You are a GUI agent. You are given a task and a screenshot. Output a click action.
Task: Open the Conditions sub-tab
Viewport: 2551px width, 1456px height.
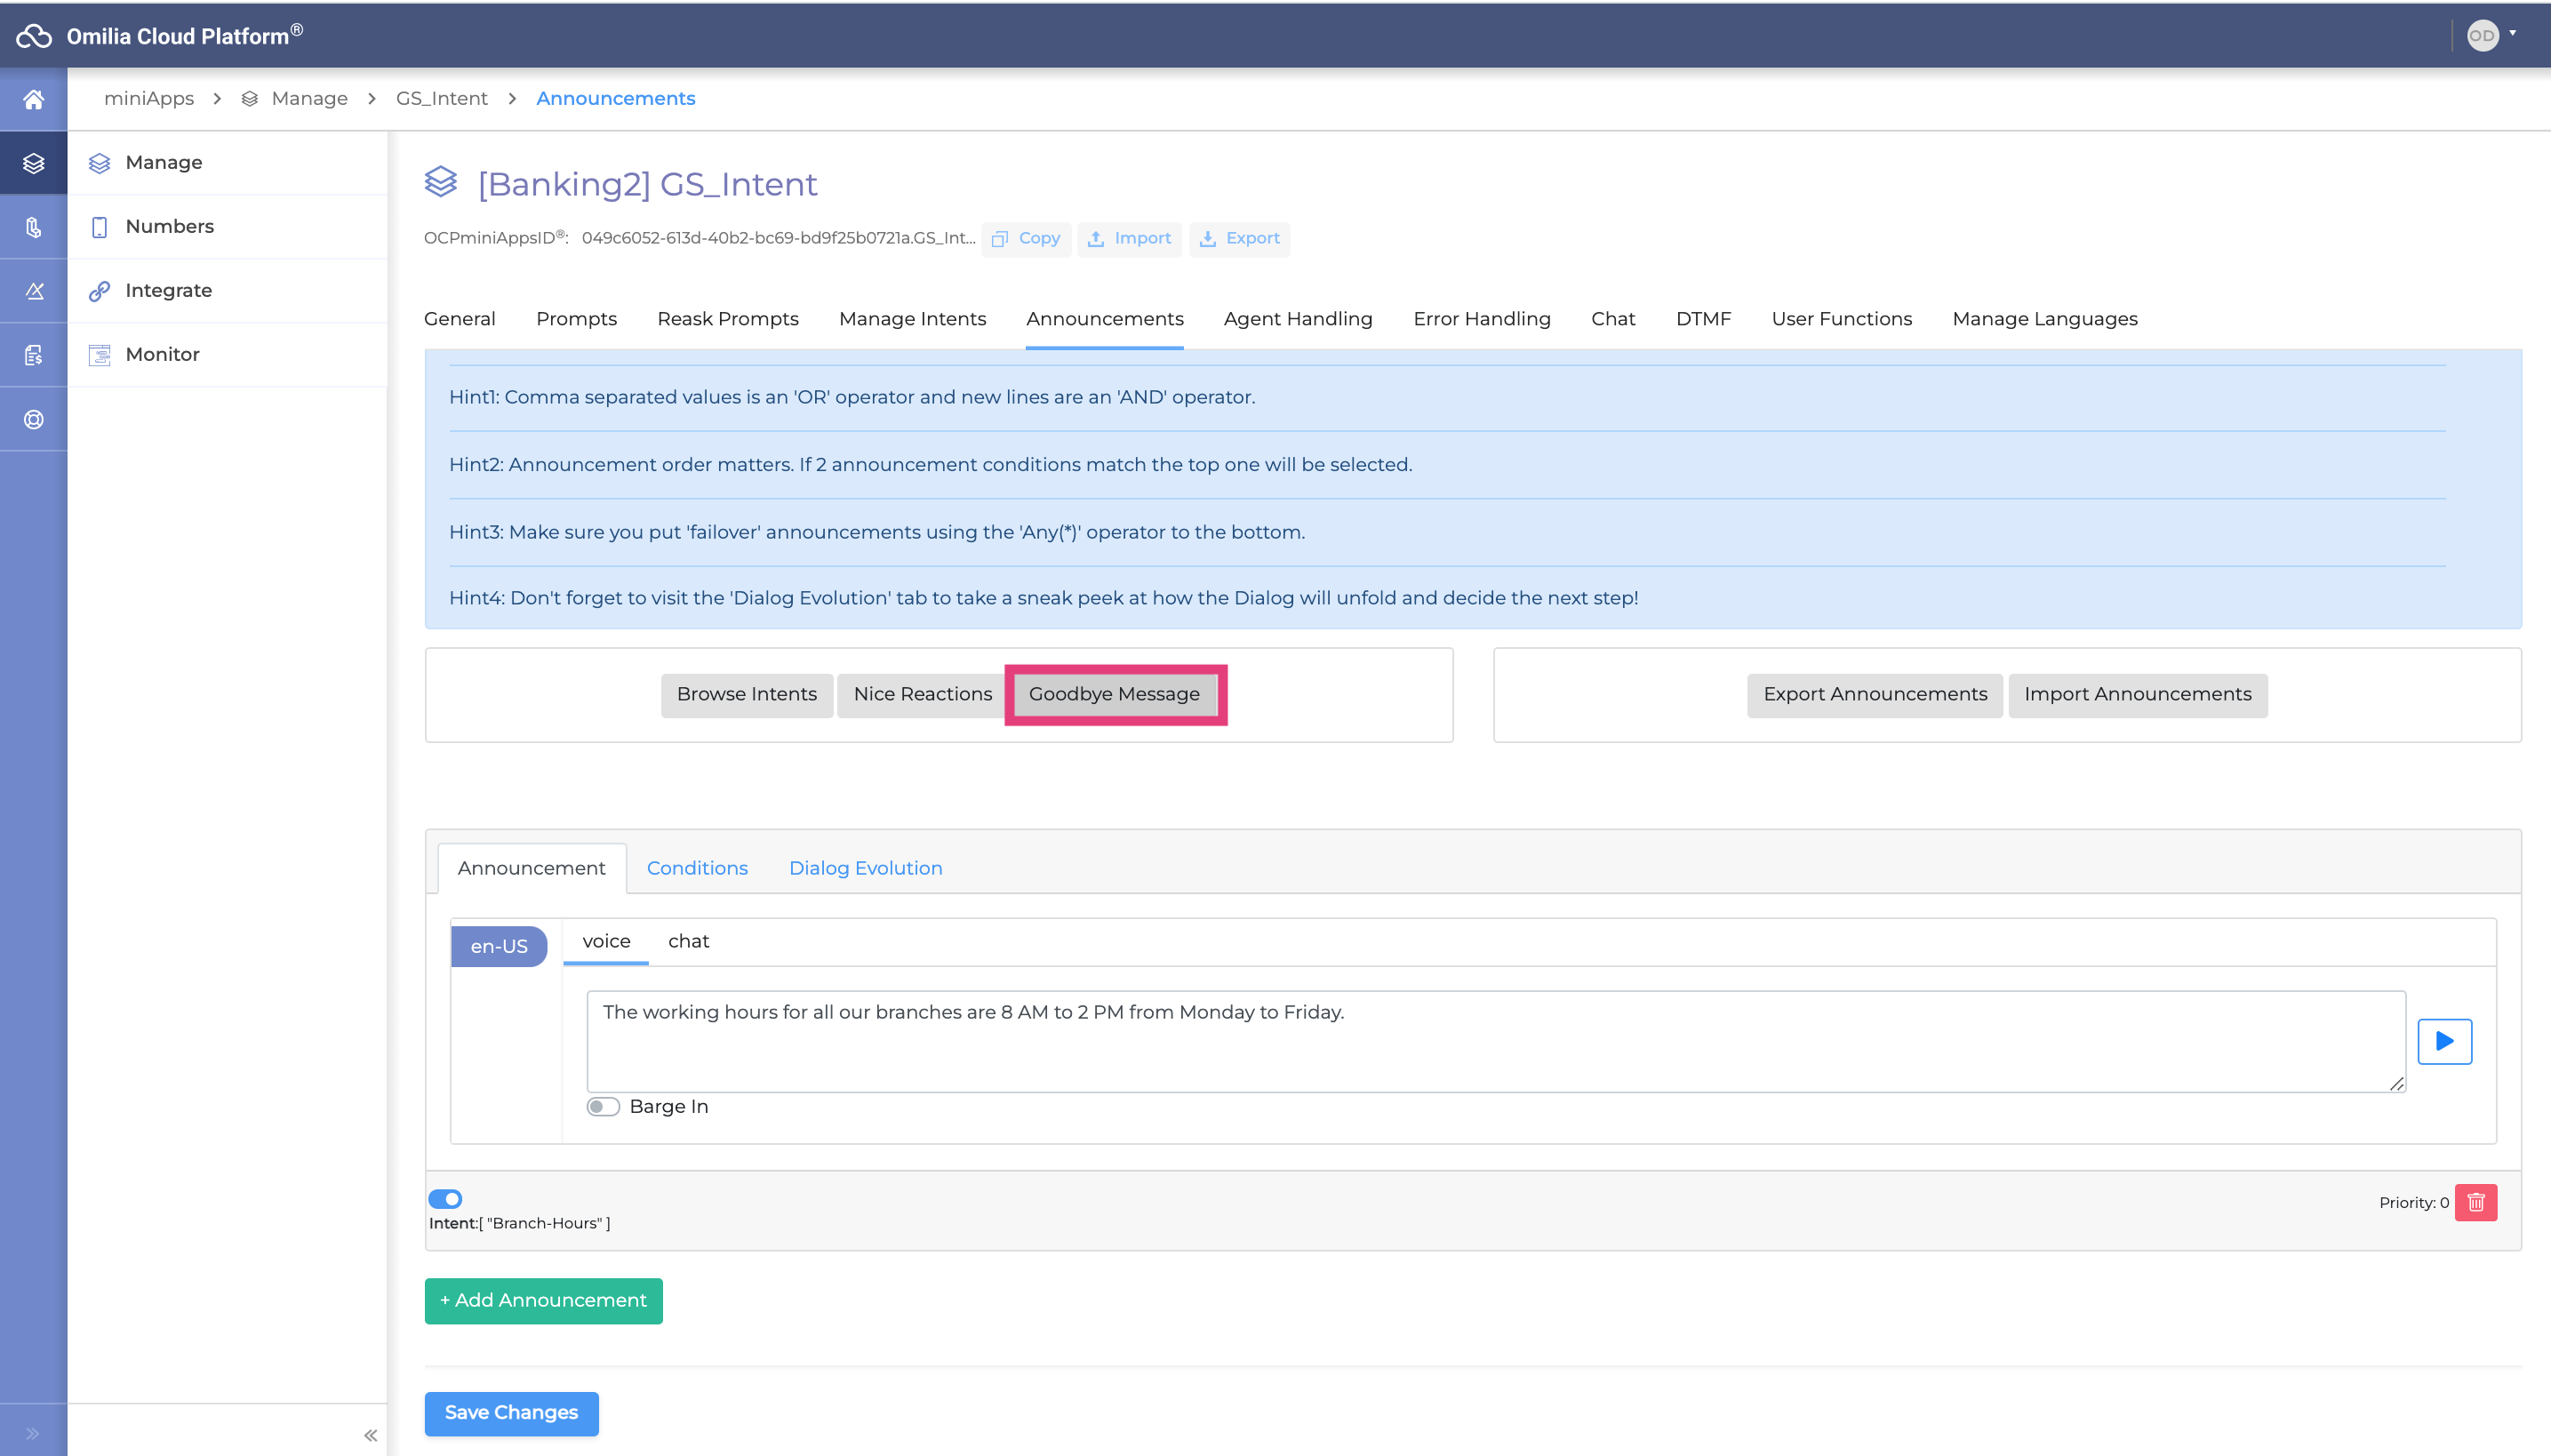tap(697, 868)
